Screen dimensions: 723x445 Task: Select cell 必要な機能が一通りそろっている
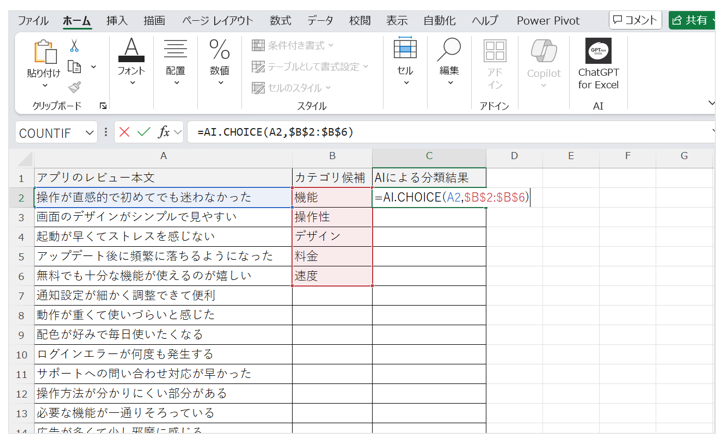pos(163,413)
